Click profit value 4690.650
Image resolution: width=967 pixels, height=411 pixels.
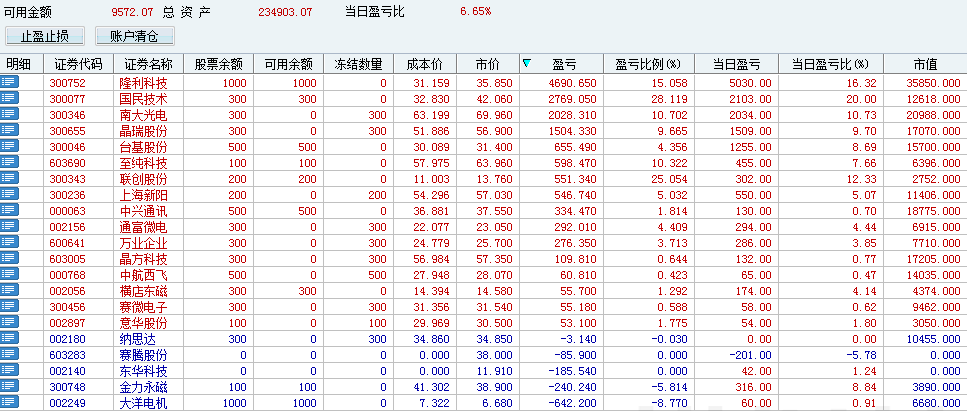tap(574, 83)
